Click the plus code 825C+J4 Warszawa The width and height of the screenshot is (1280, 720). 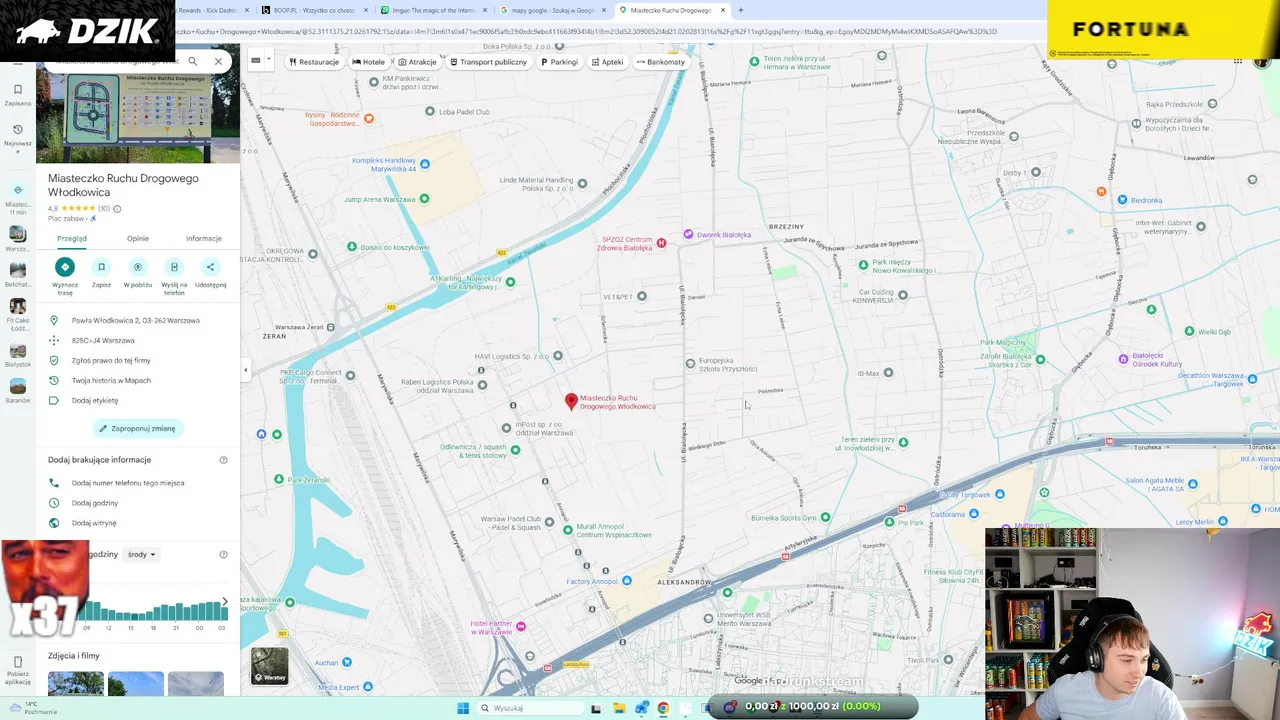[x=138, y=341]
